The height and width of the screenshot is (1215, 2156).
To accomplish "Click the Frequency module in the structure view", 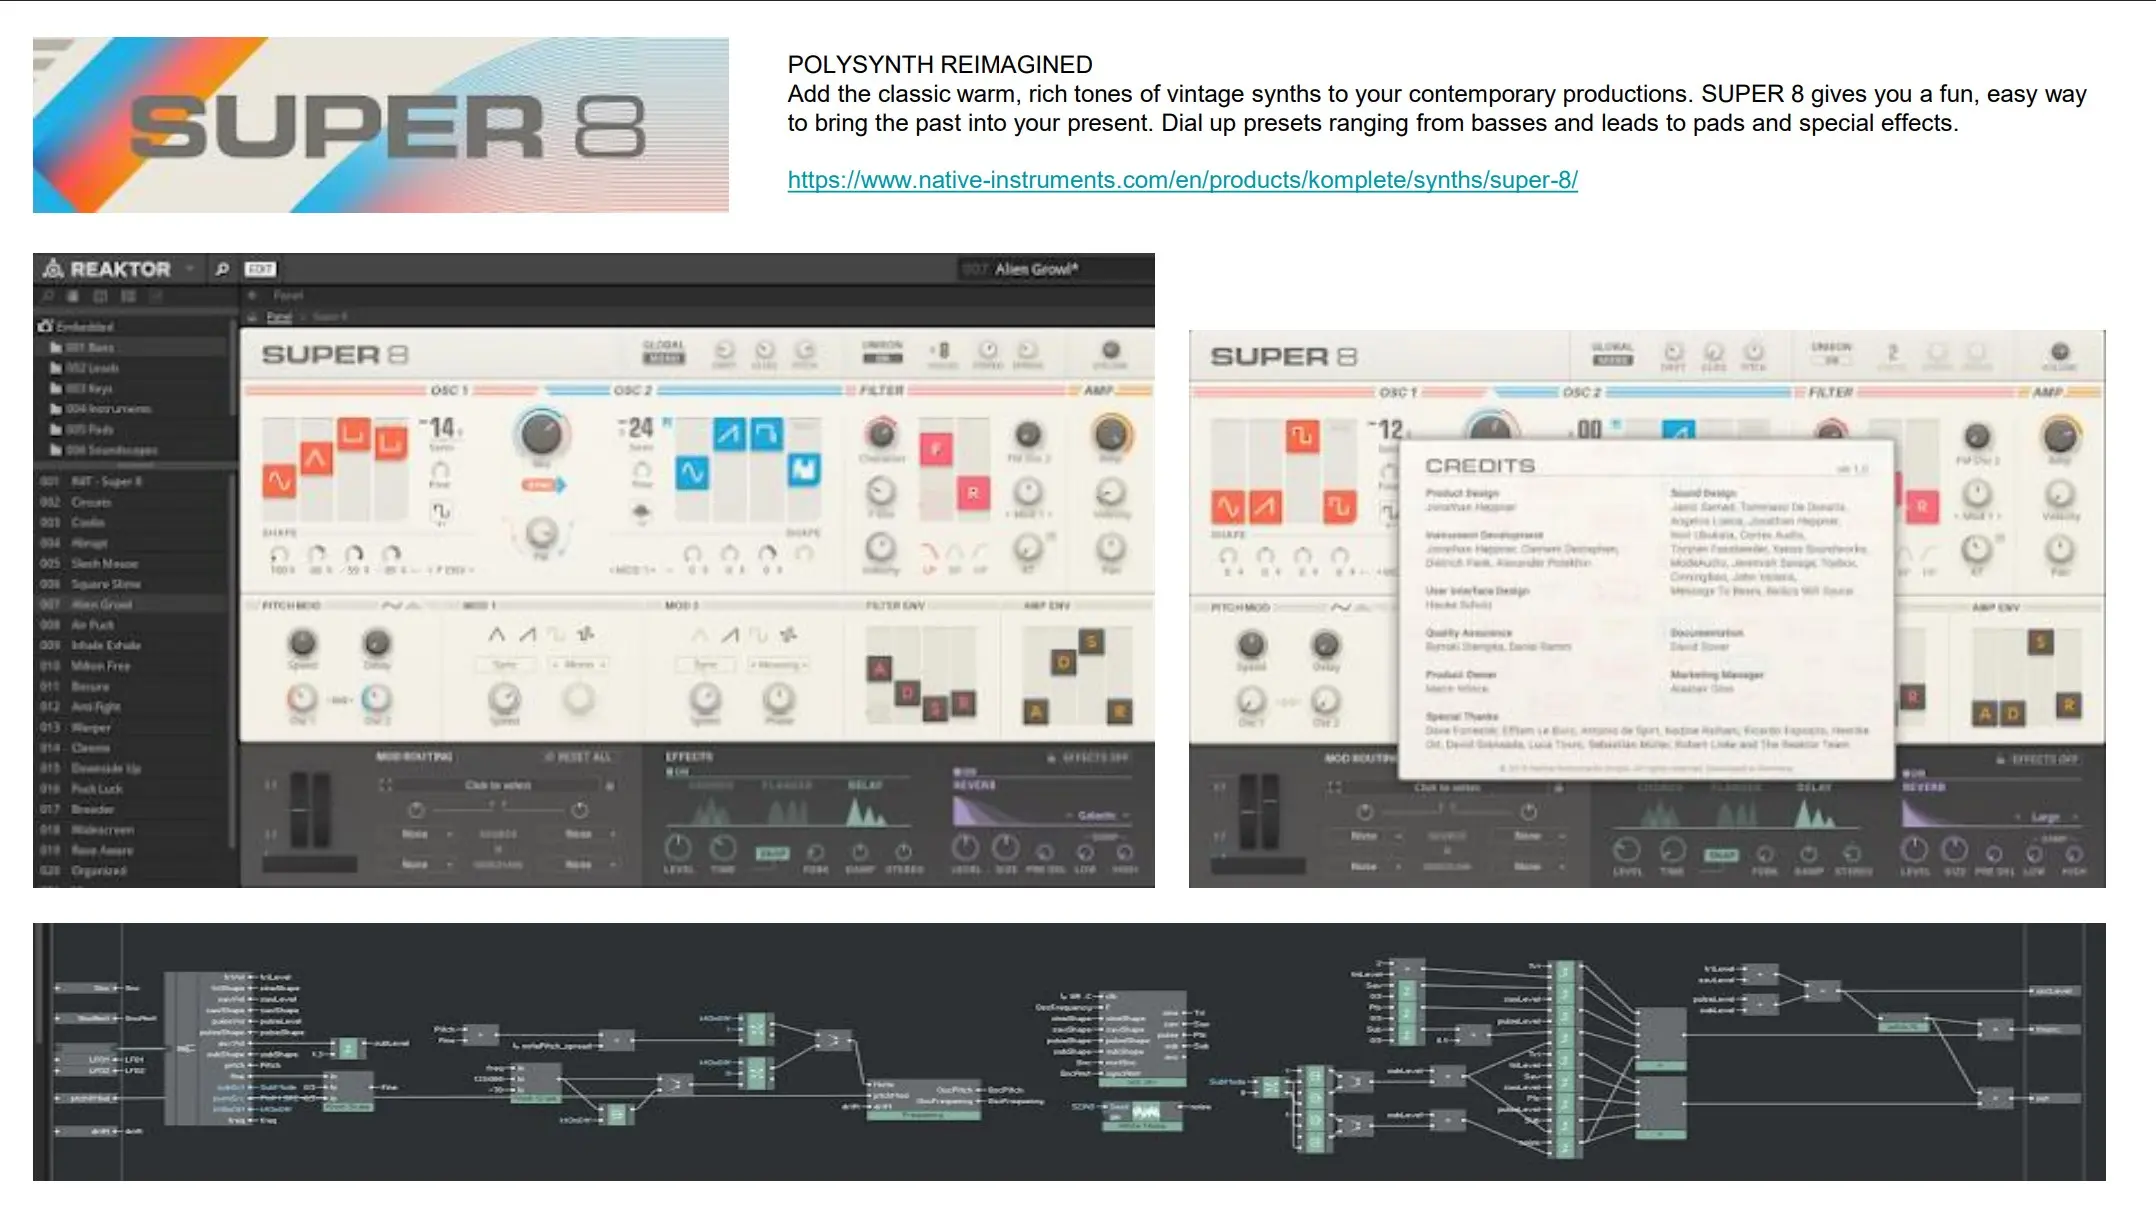I will [923, 1098].
